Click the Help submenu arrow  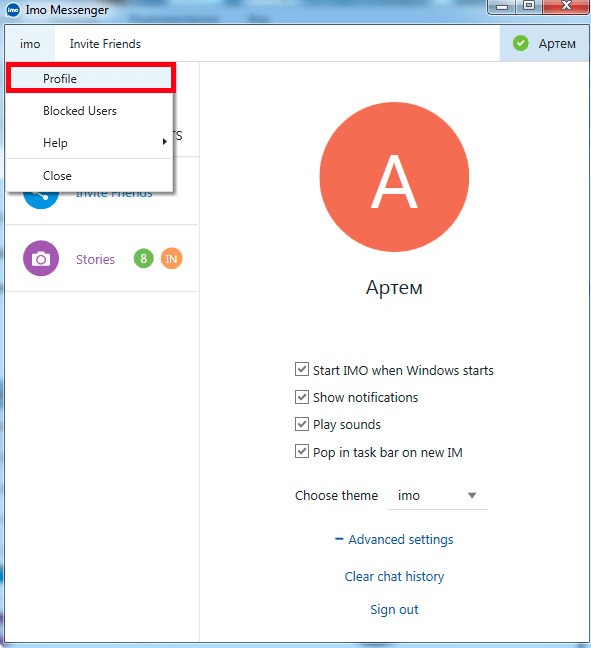pyautogui.click(x=164, y=142)
